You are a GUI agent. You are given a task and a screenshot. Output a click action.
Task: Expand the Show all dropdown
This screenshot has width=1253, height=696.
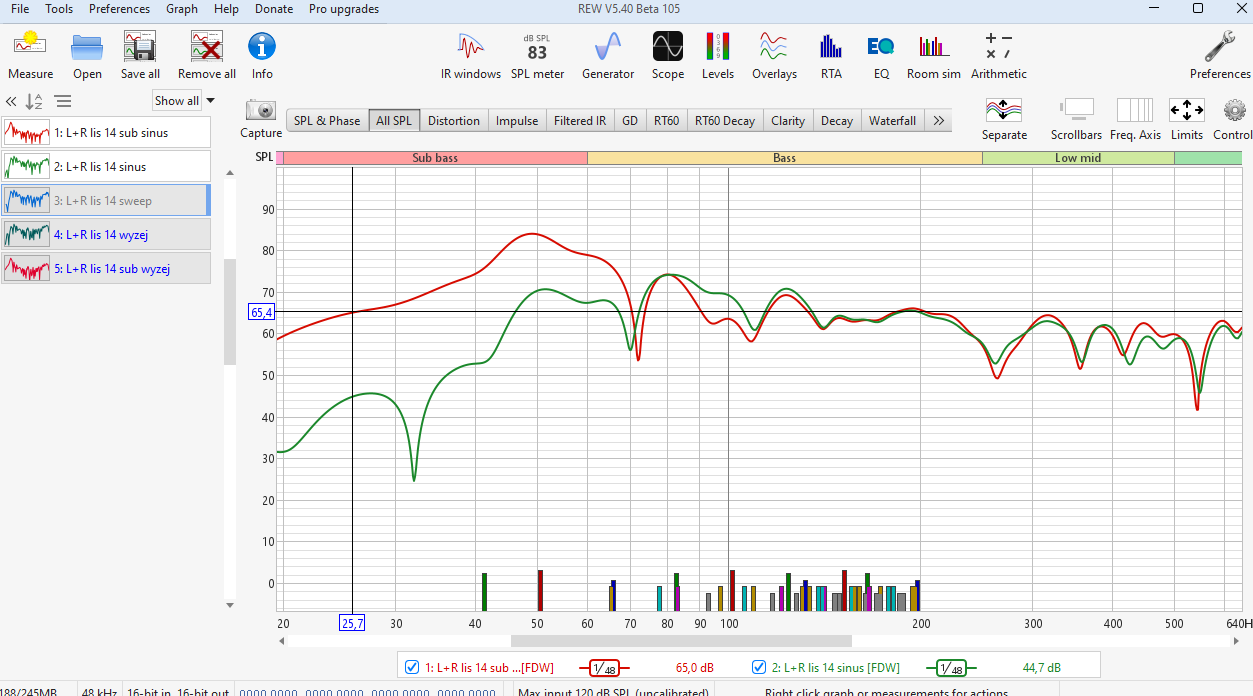[185, 101]
